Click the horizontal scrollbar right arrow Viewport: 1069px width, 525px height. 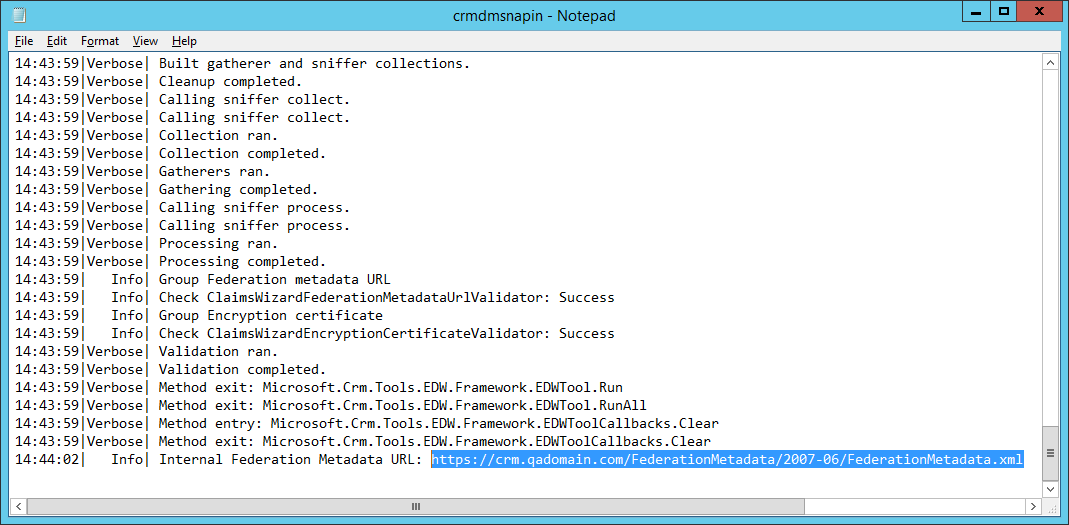(1033, 507)
